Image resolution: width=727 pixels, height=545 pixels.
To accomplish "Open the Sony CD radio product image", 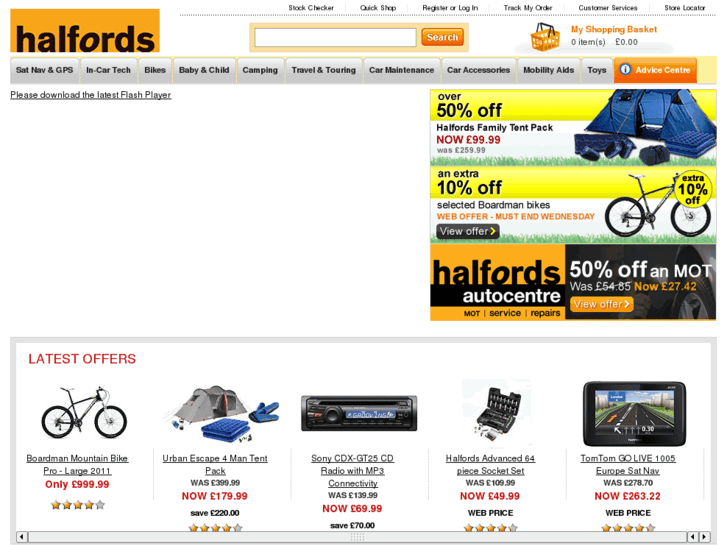I will point(359,413).
